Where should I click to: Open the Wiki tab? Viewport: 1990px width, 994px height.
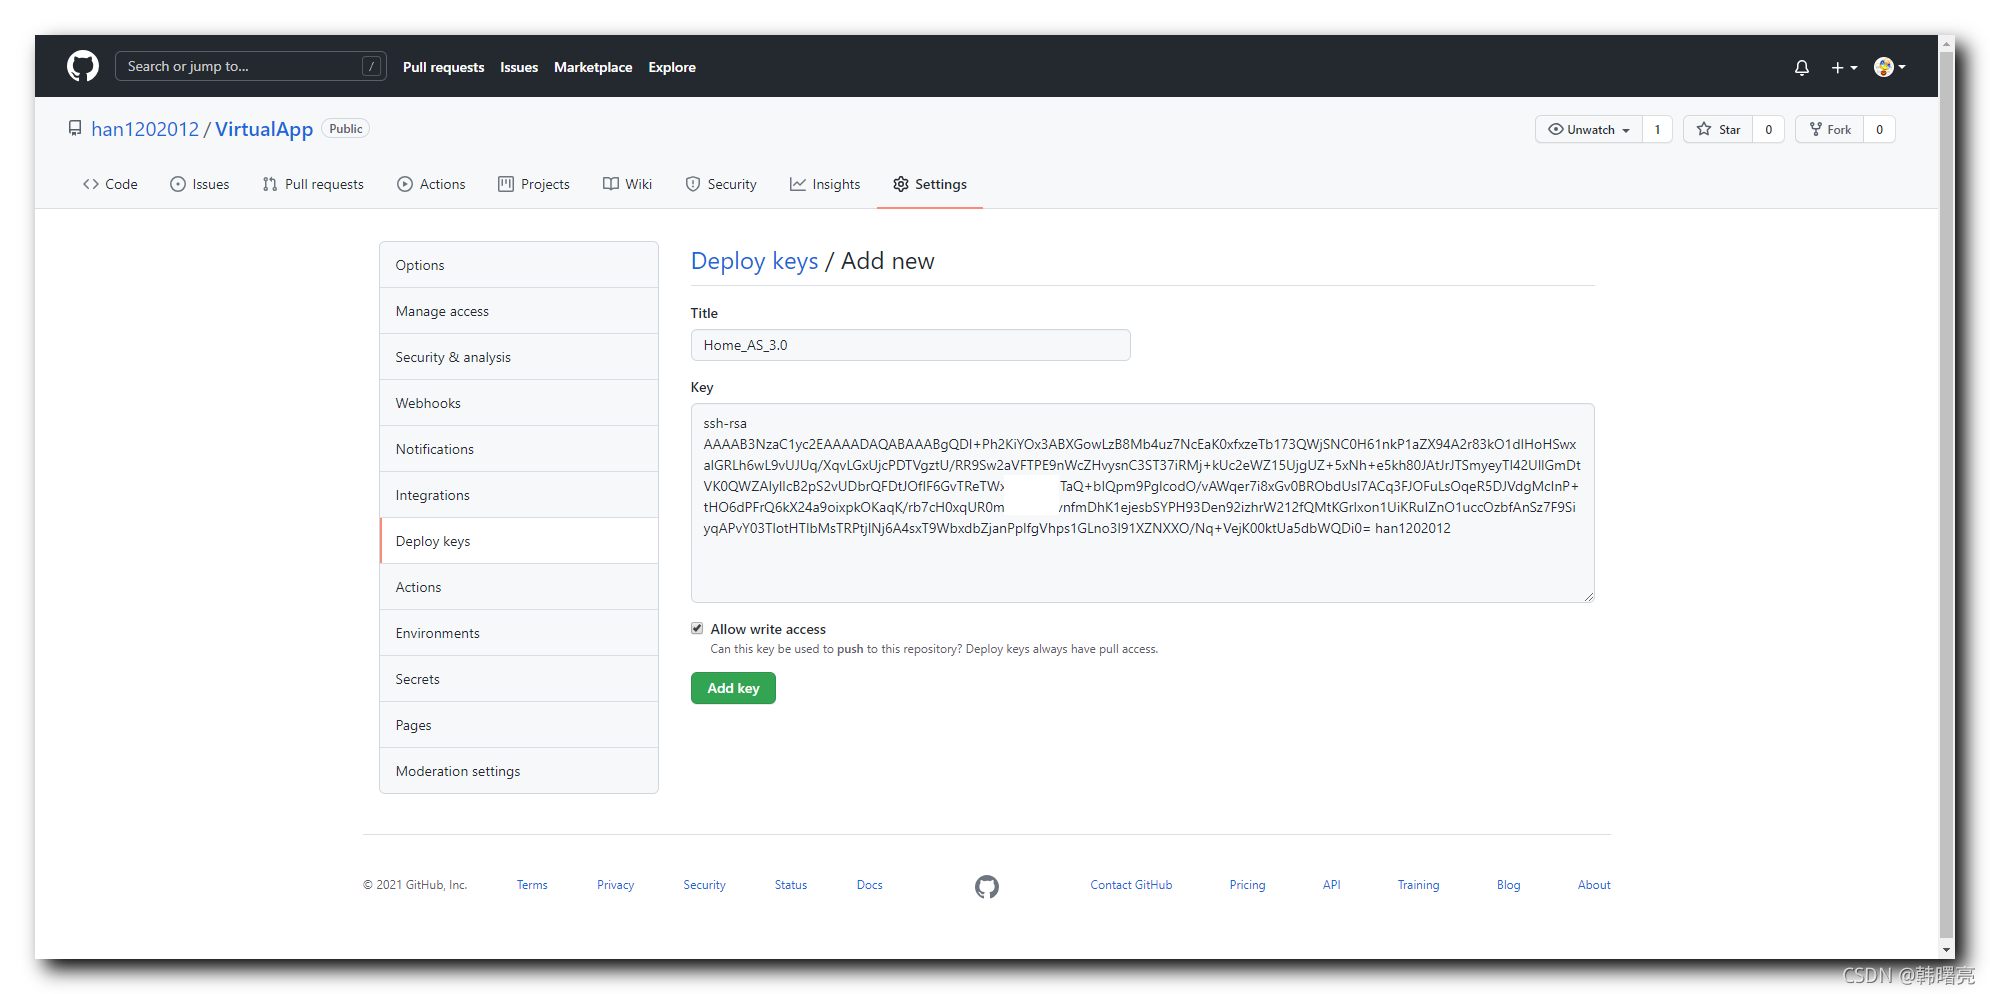pyautogui.click(x=627, y=184)
